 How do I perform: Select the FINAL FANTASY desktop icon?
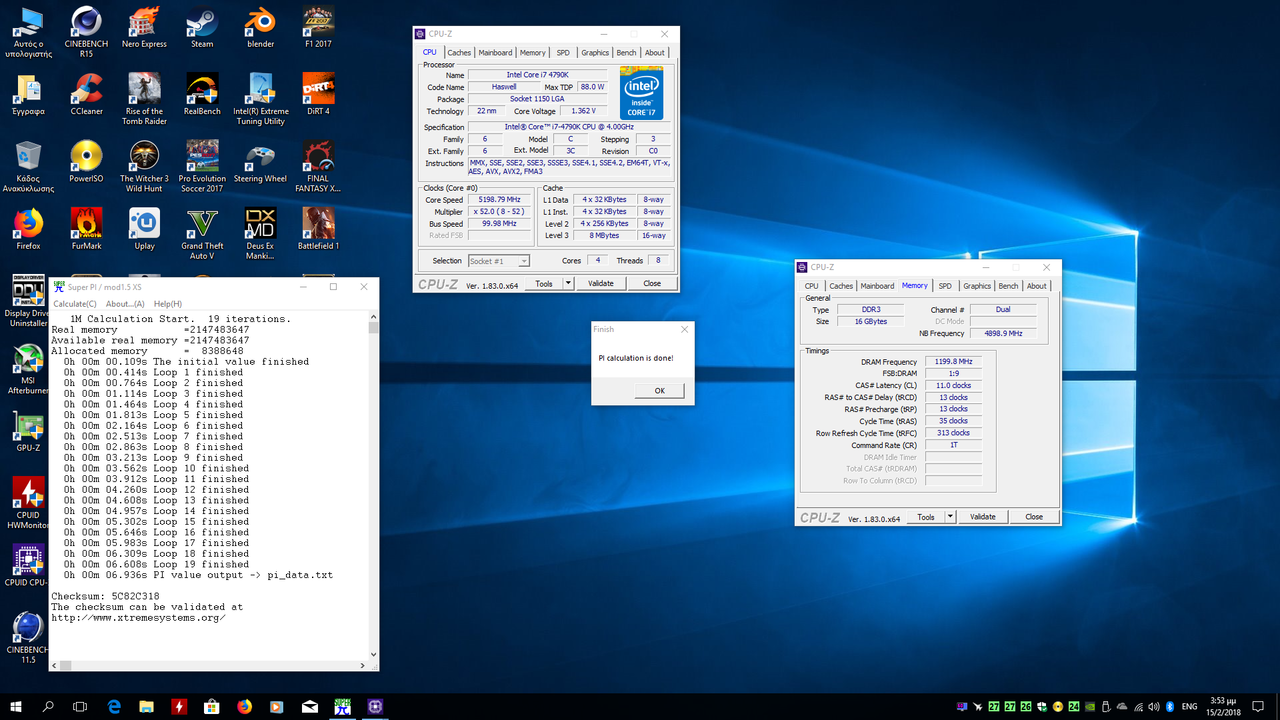(x=318, y=166)
